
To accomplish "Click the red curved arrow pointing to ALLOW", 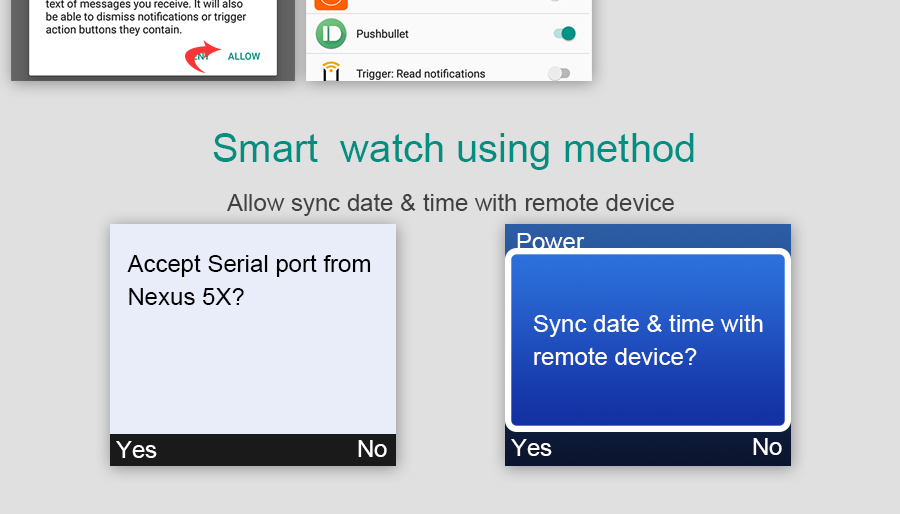I will [x=203, y=57].
